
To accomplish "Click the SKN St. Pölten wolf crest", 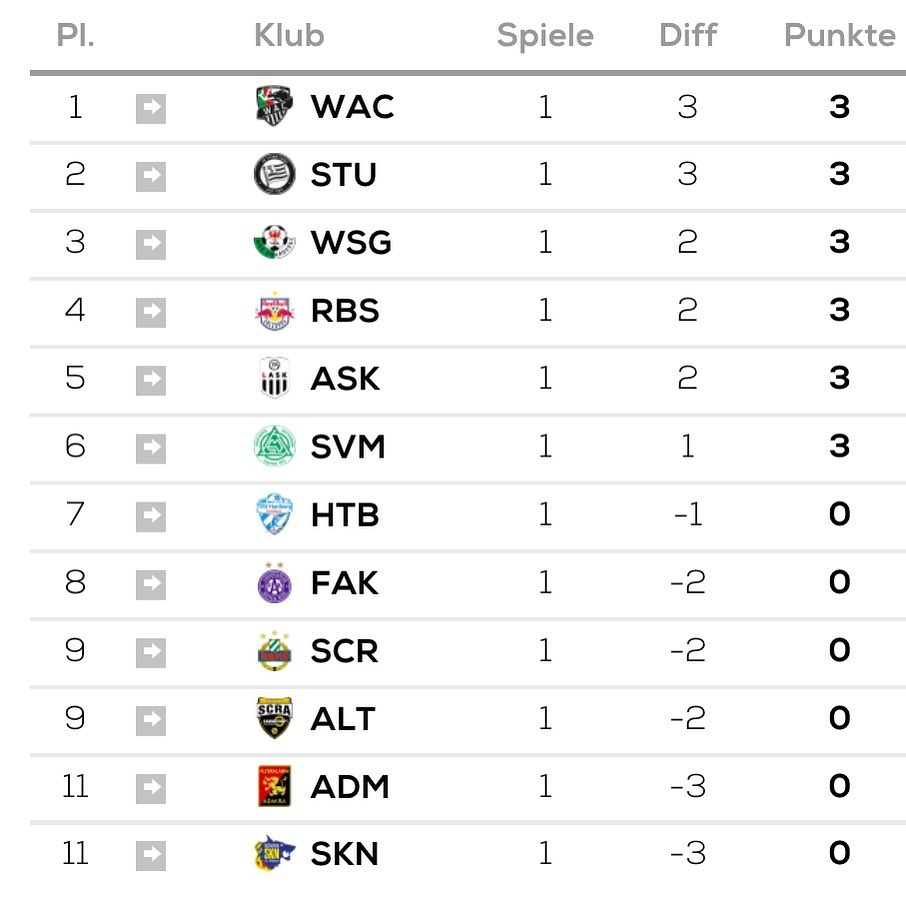I will 274,853.
